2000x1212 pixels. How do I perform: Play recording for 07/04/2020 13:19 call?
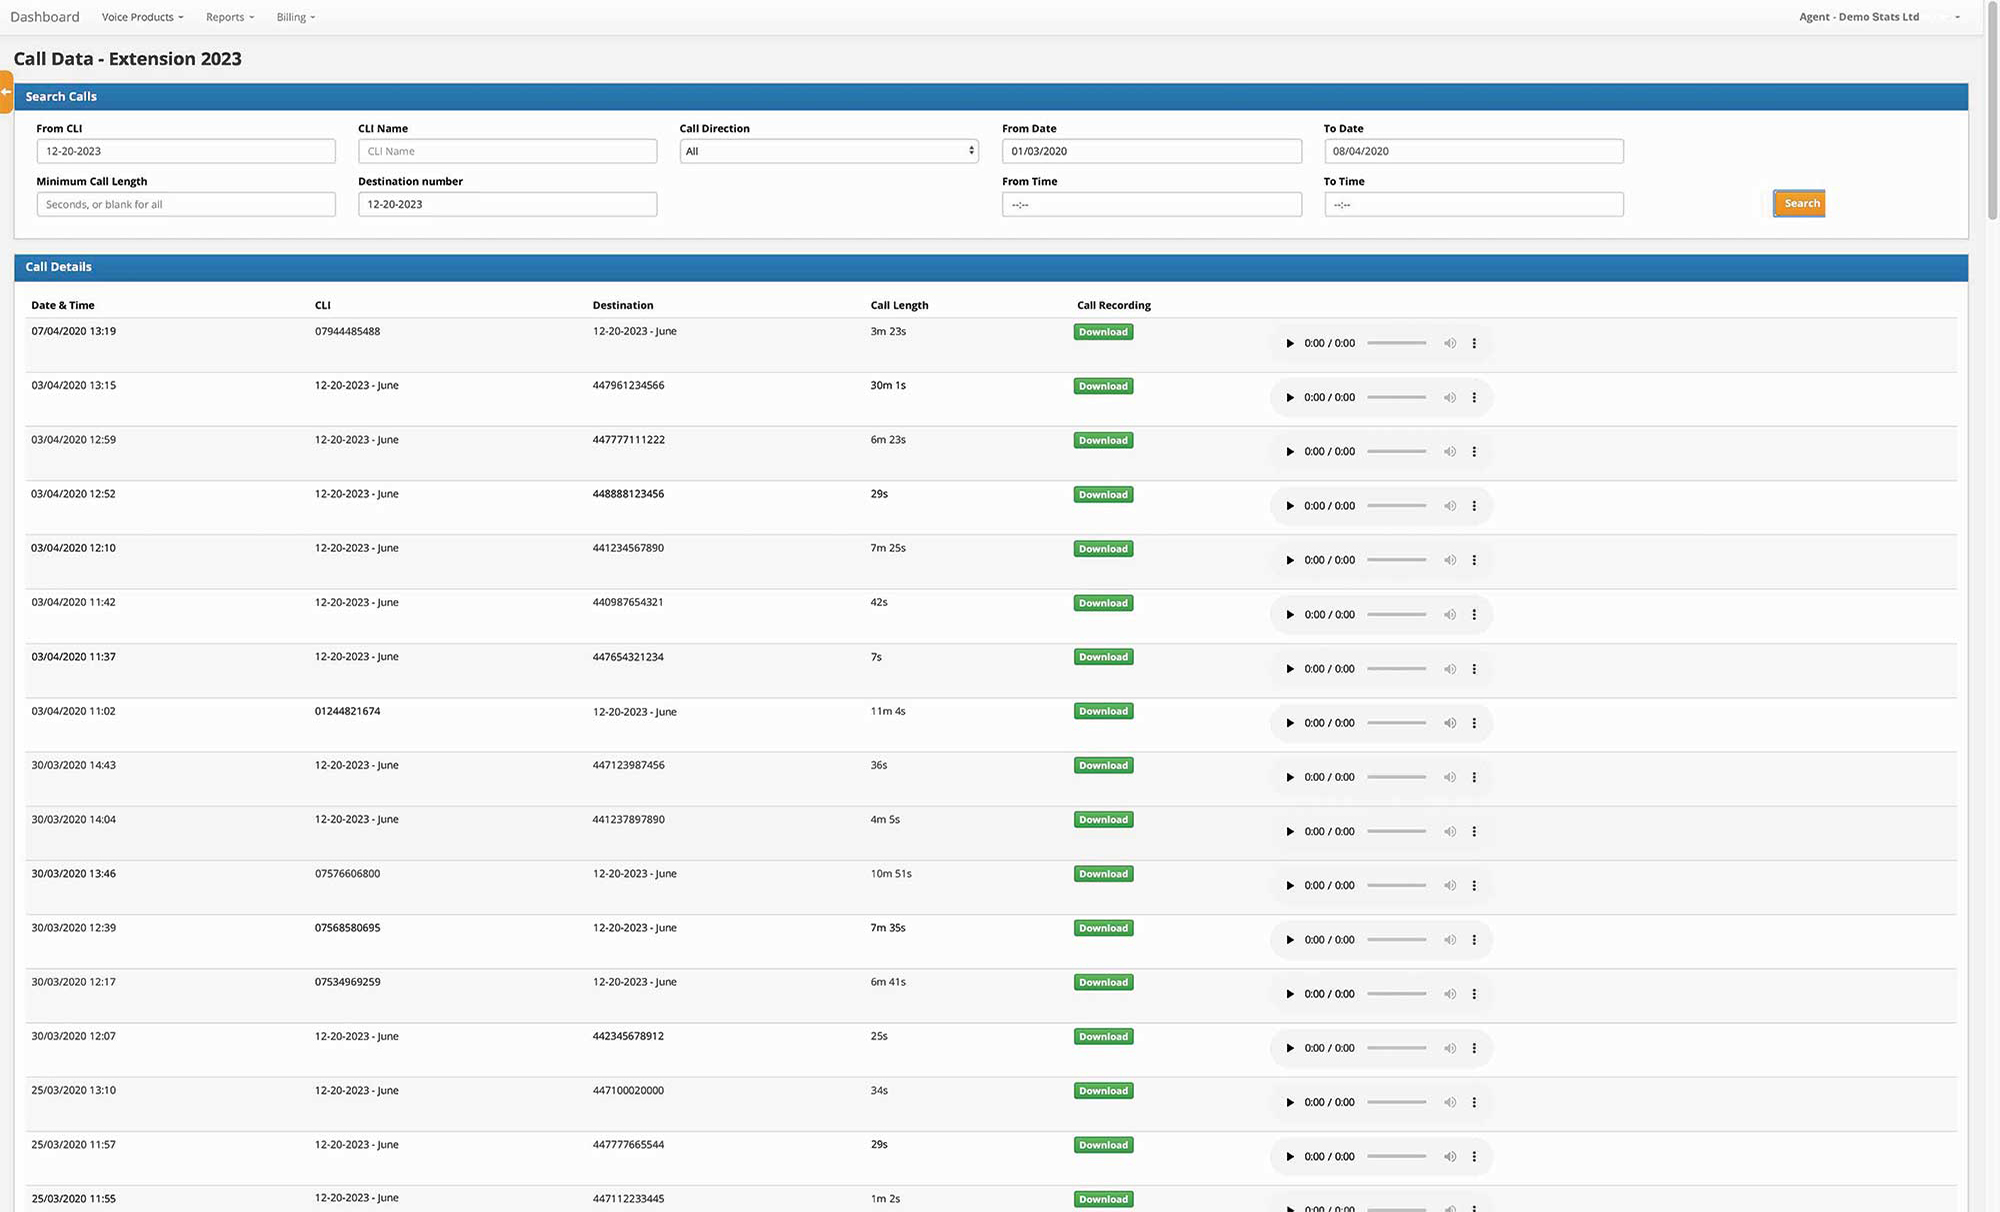1290,344
